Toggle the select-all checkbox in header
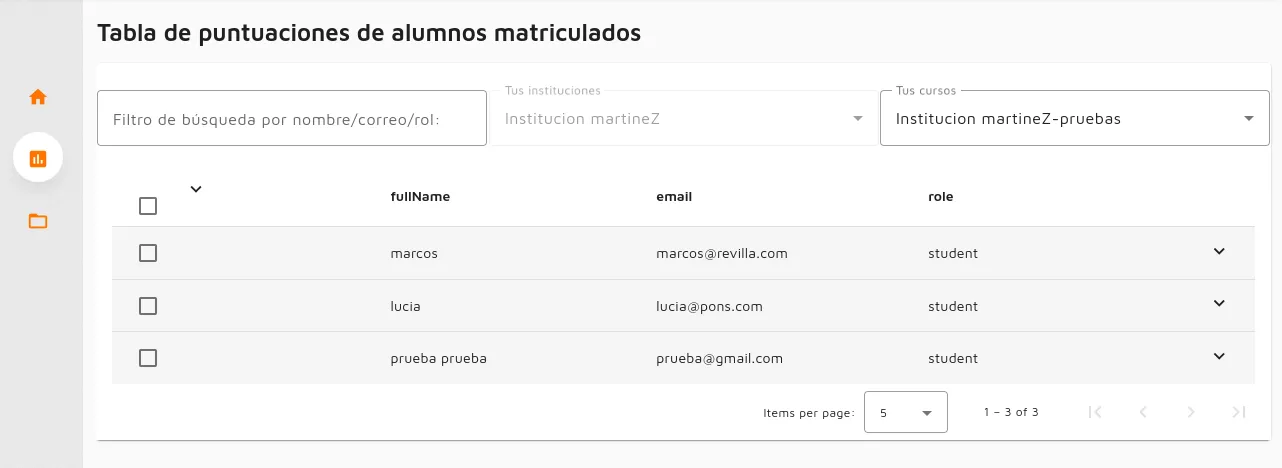The height and width of the screenshot is (468, 1282). pos(148,206)
